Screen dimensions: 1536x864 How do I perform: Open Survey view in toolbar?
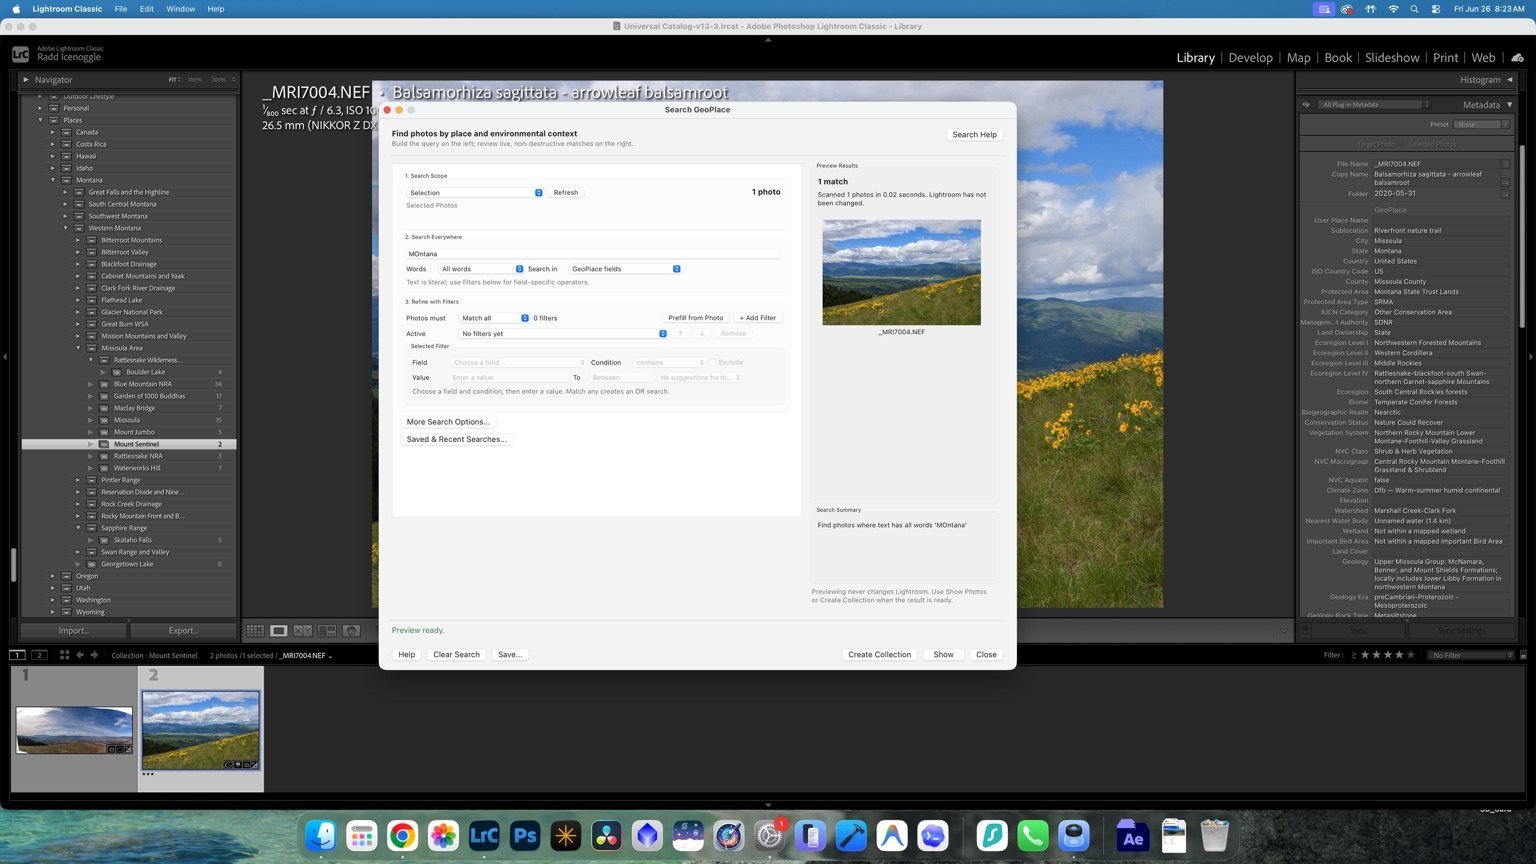click(x=327, y=631)
